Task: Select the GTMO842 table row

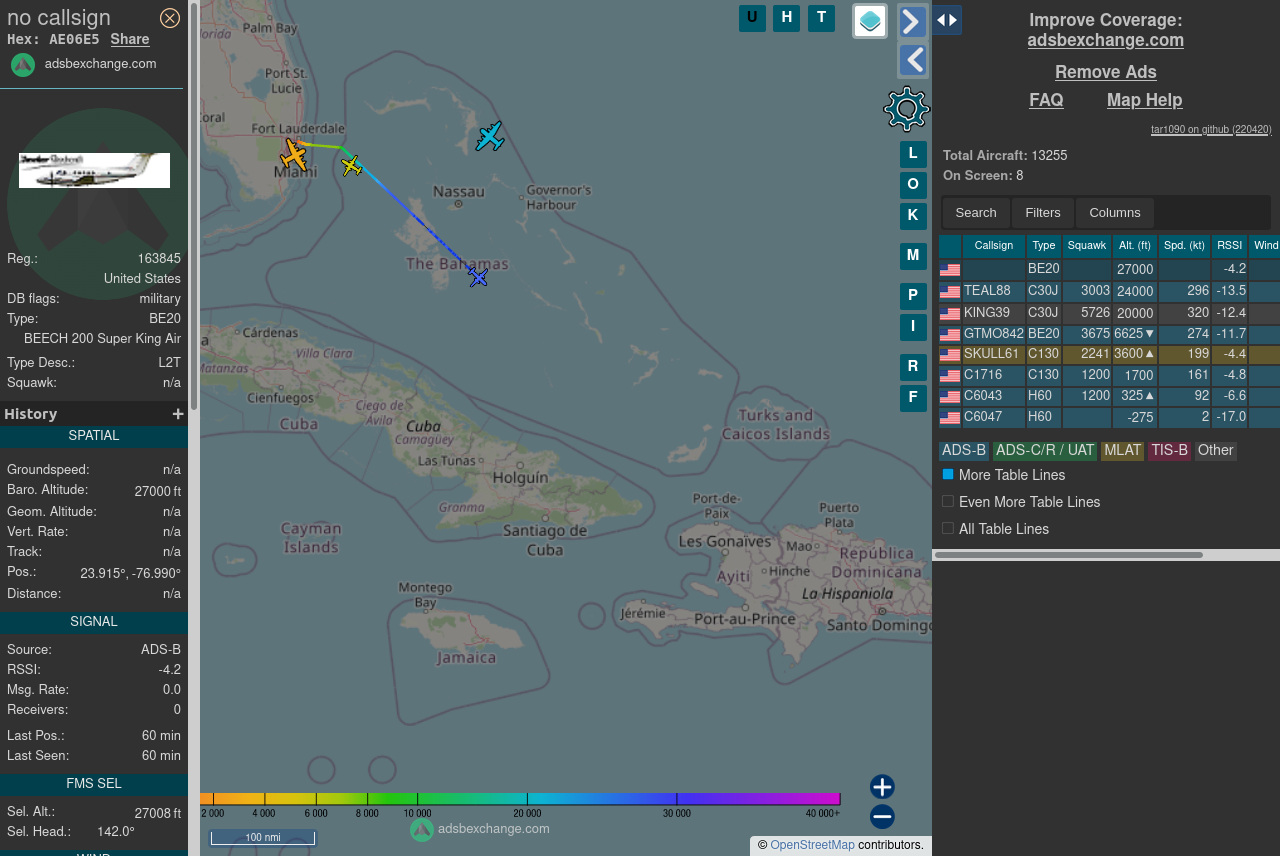Action: click(1109, 334)
